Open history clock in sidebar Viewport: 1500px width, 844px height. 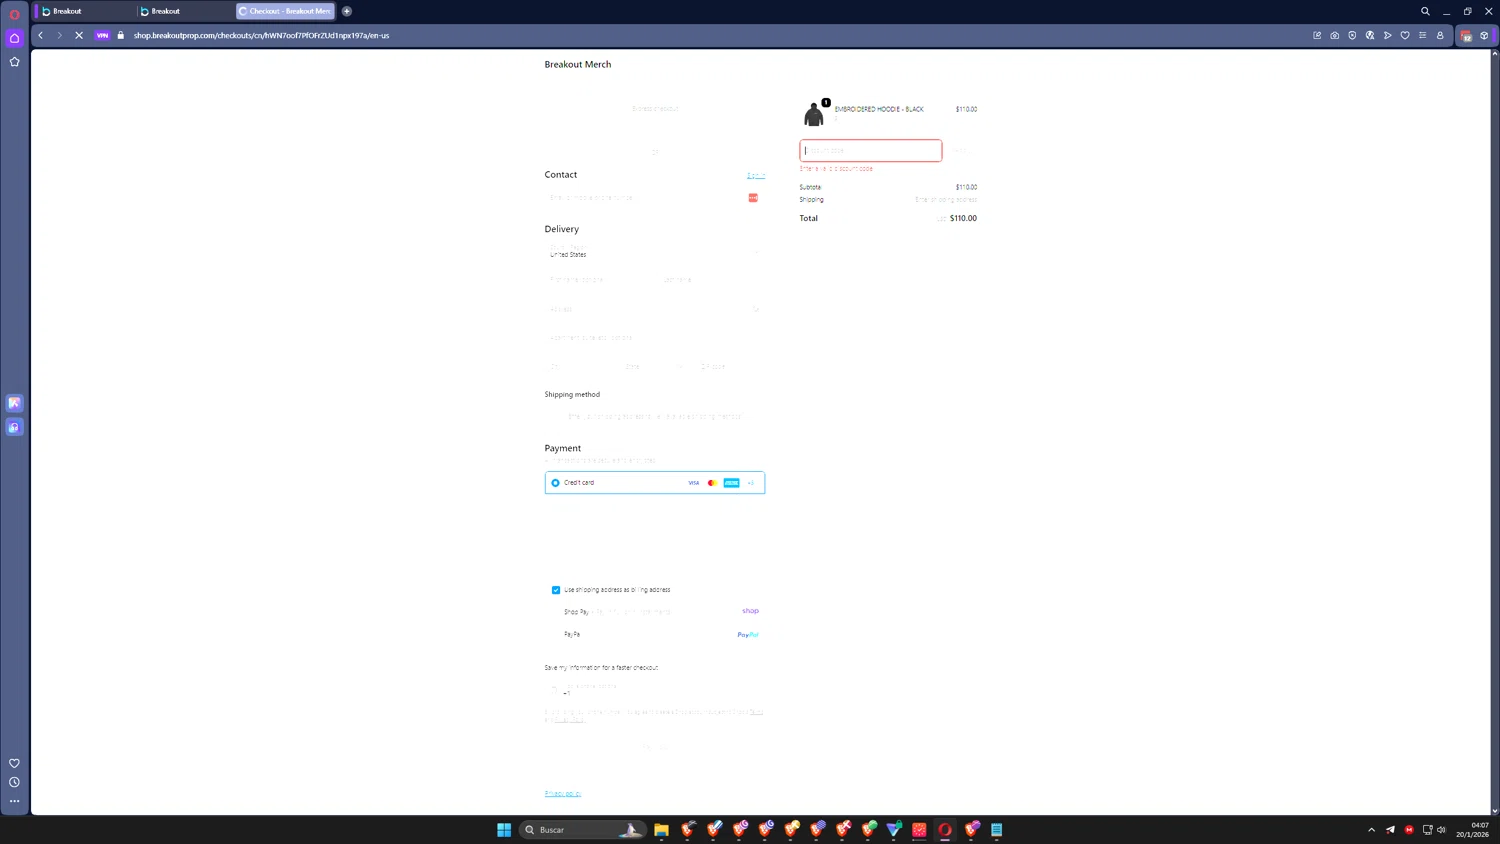(x=14, y=782)
